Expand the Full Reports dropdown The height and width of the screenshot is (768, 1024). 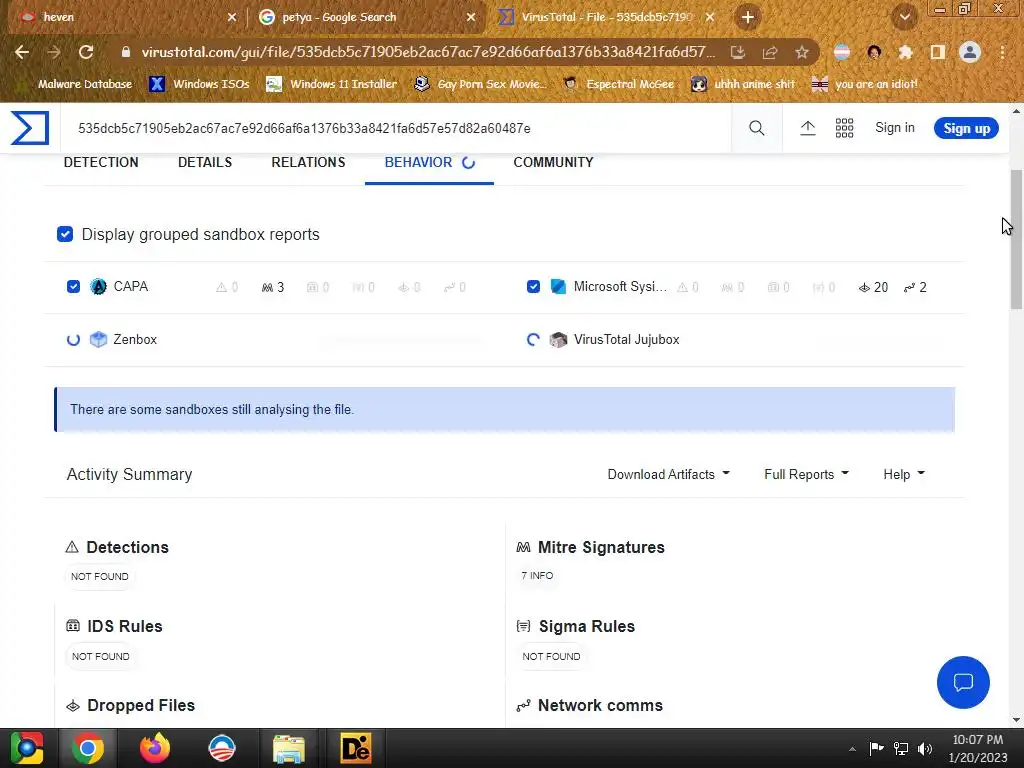pyautogui.click(x=807, y=474)
